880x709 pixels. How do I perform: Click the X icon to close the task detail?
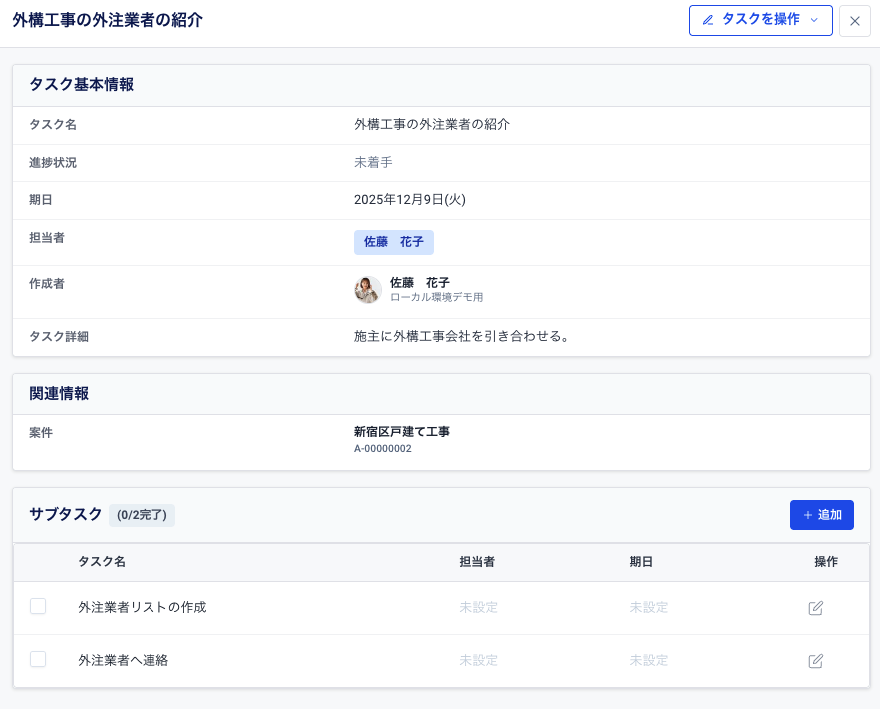[854, 20]
